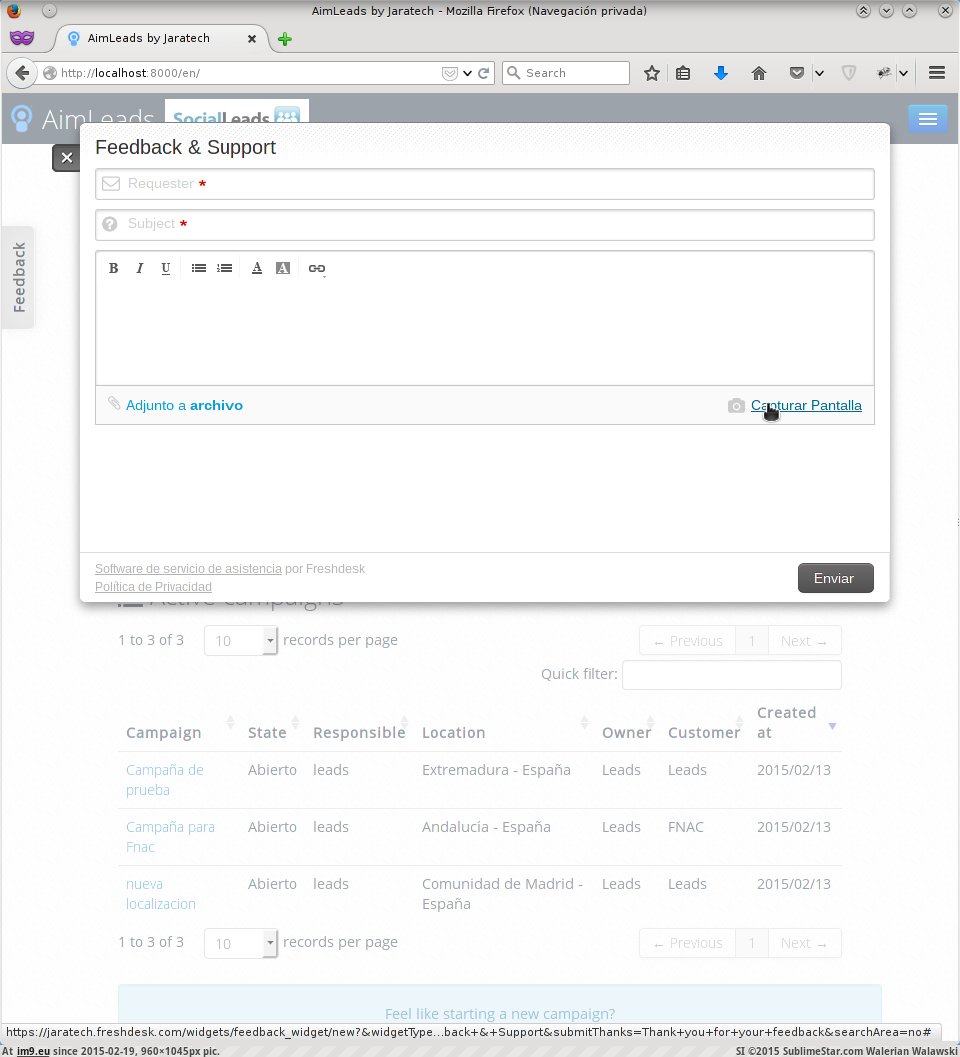Image resolution: width=960 pixels, height=1057 pixels.
Task: Open the Pocket button dropdown arrow
Action: pyautogui.click(x=819, y=73)
